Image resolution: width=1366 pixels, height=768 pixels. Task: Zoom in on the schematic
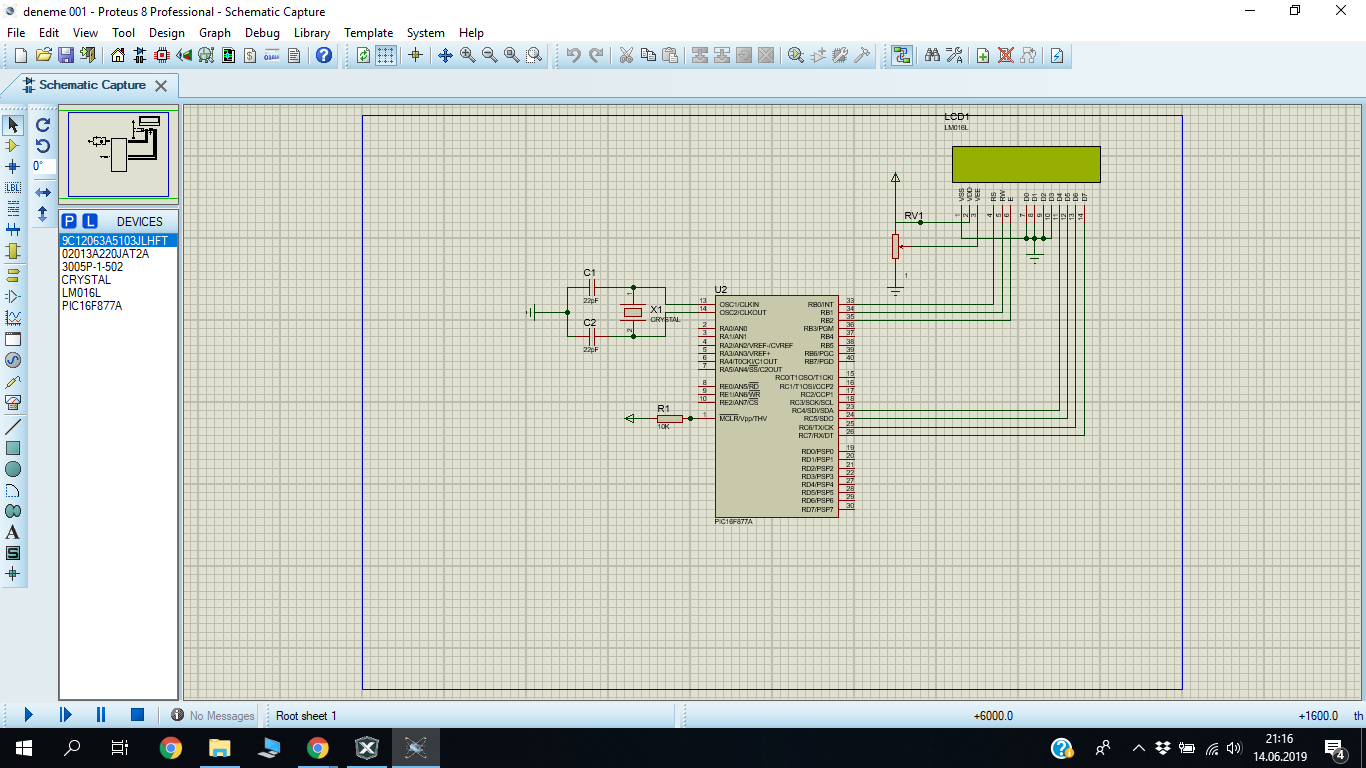tap(468, 55)
